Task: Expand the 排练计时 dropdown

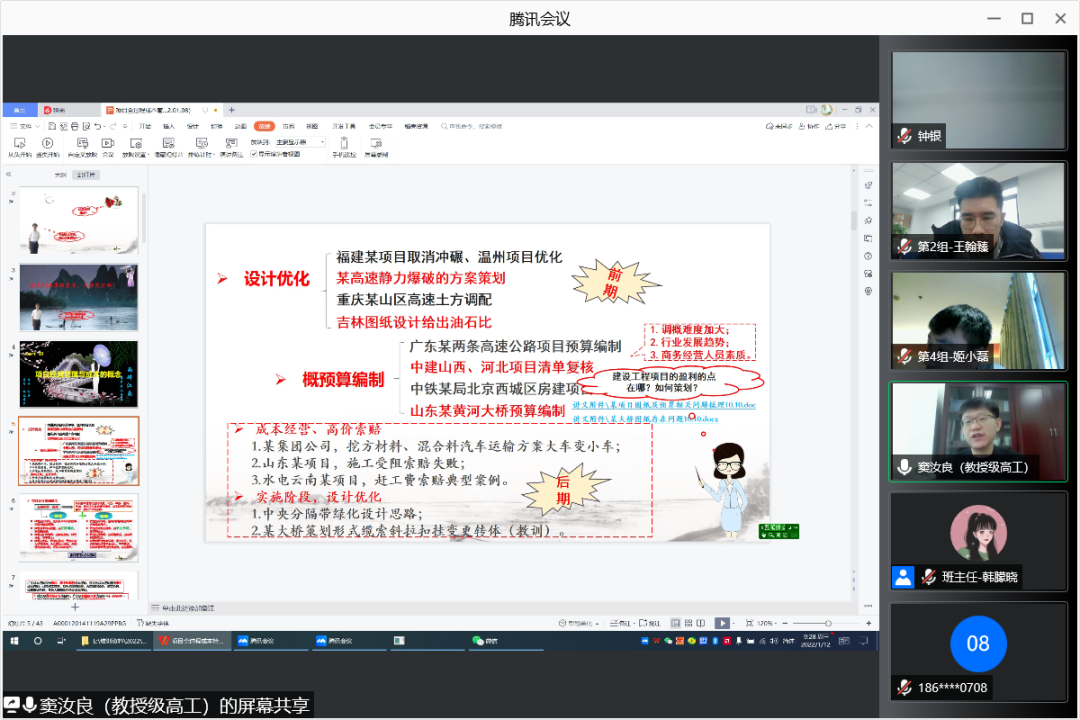Action: tap(214, 155)
